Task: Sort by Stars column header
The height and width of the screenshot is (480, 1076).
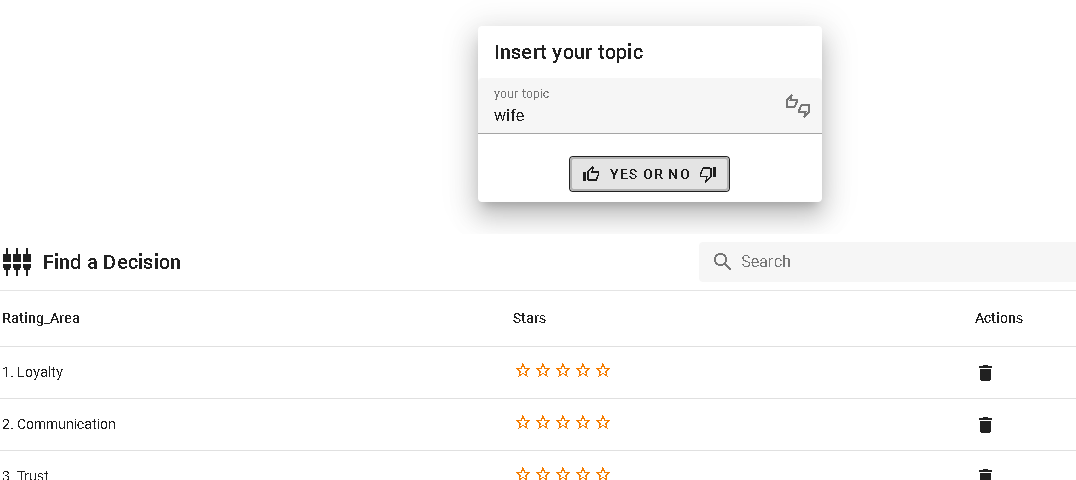Action: pyautogui.click(x=529, y=319)
